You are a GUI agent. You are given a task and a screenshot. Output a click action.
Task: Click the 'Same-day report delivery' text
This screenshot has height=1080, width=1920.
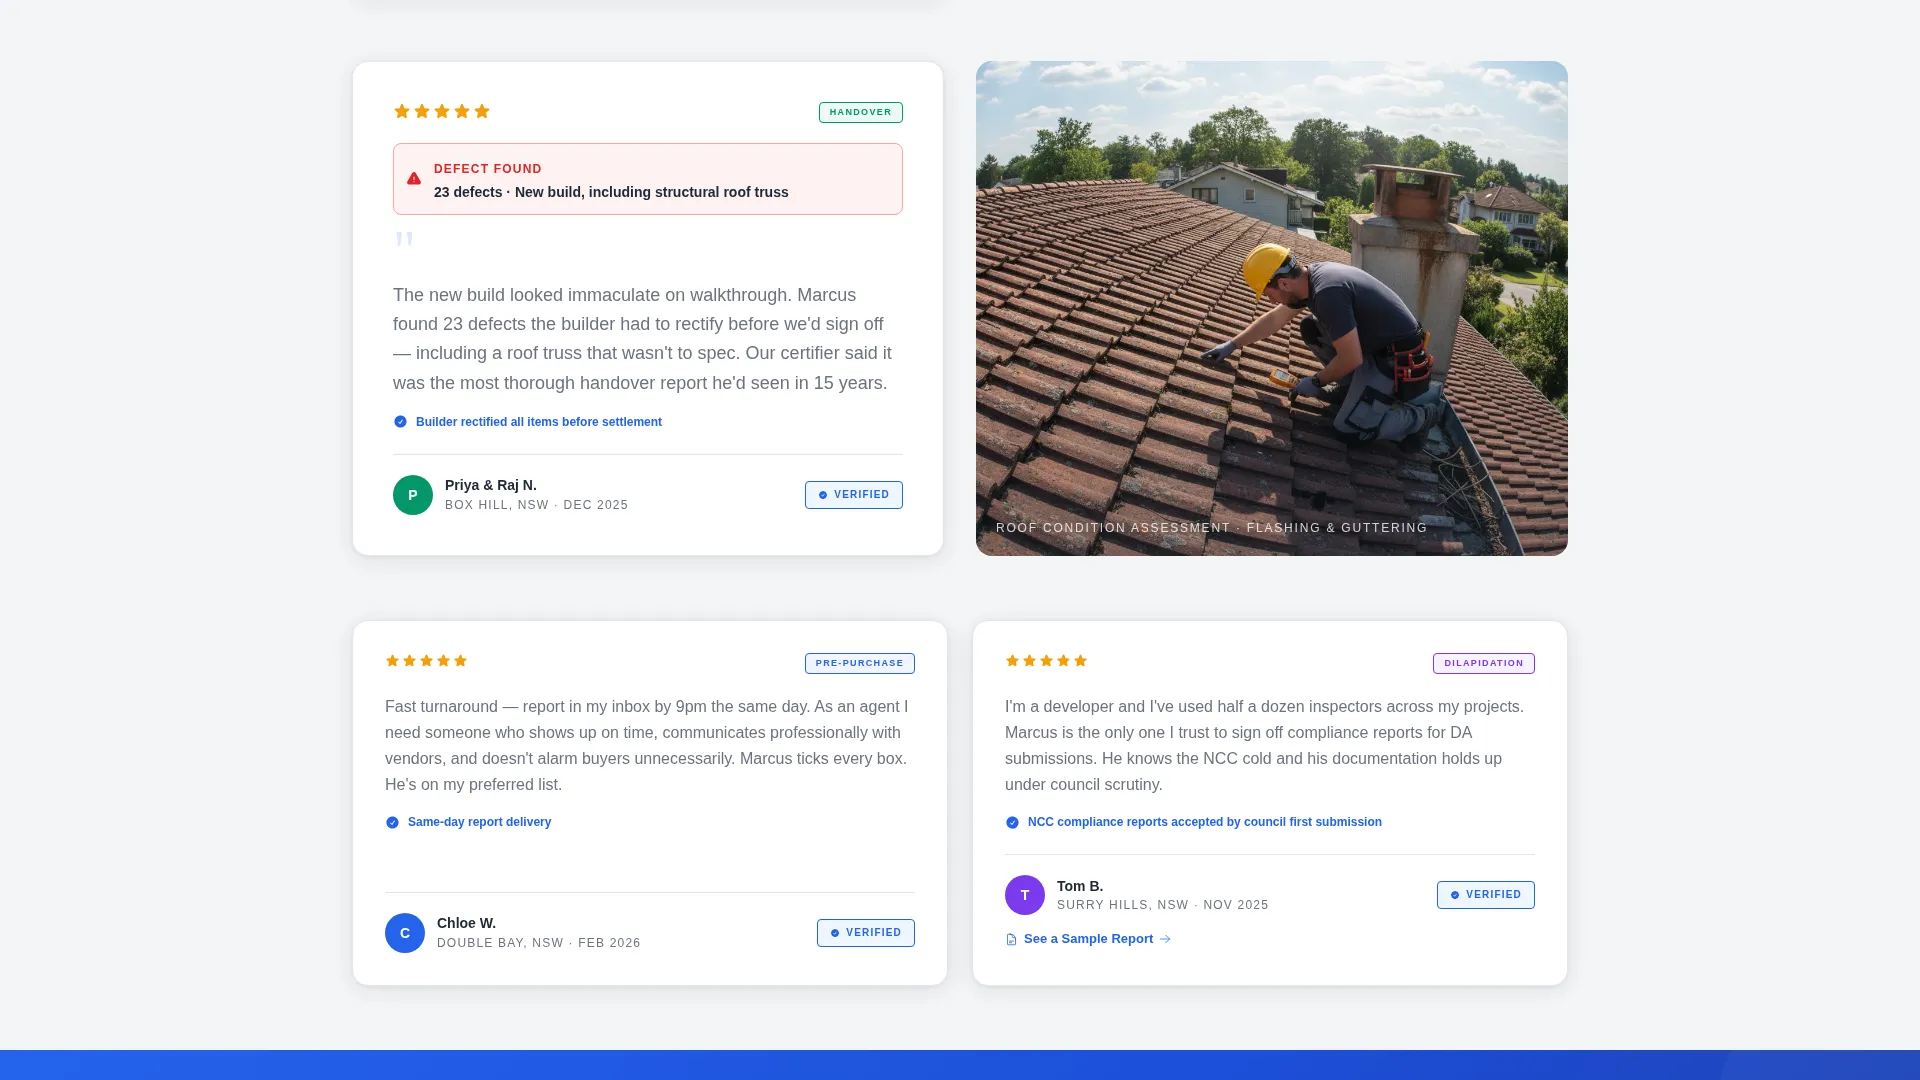(479, 822)
